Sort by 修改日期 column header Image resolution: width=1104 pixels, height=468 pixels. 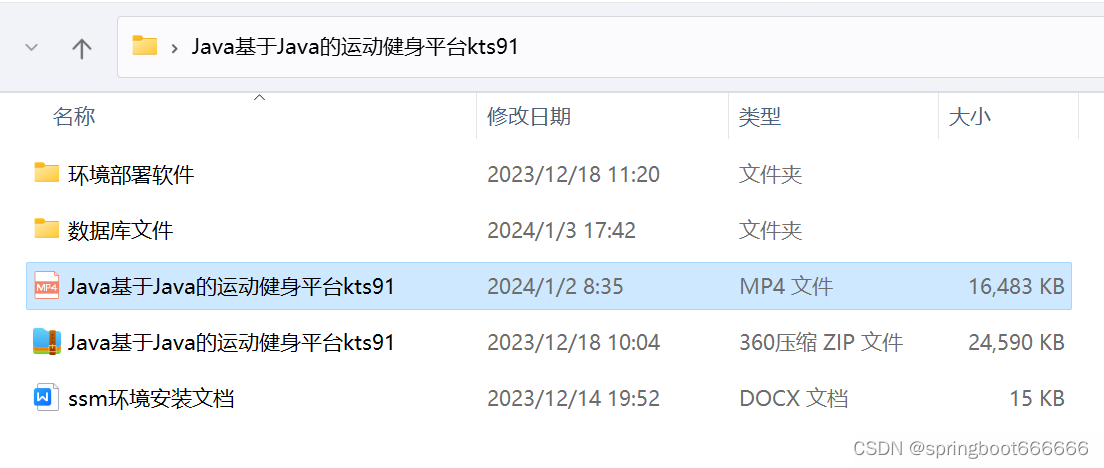tap(529, 116)
